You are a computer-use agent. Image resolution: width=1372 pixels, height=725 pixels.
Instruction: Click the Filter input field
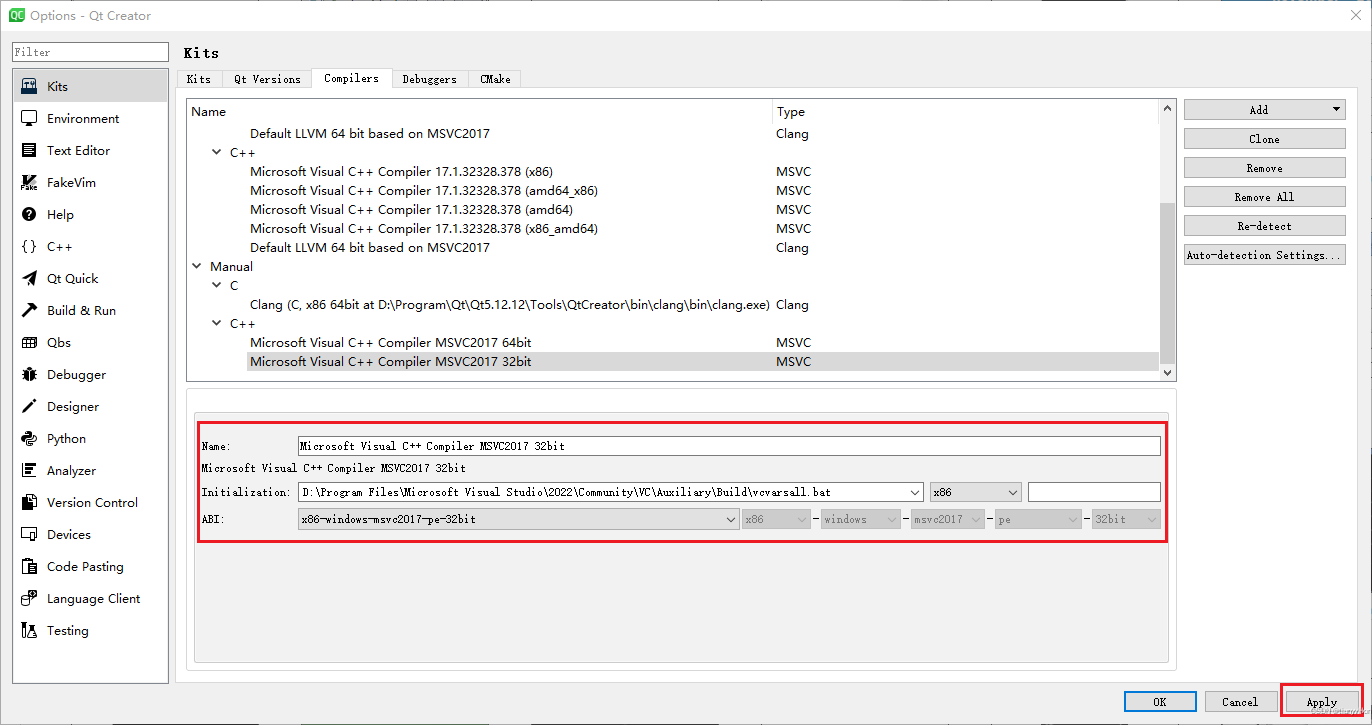click(x=90, y=52)
